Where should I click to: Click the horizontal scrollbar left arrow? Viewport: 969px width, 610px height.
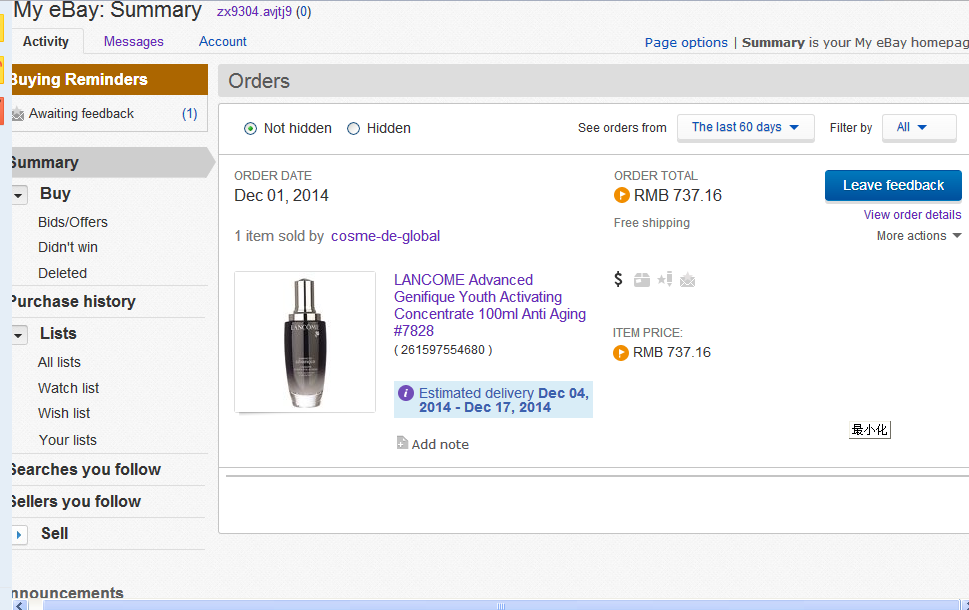click(19, 605)
